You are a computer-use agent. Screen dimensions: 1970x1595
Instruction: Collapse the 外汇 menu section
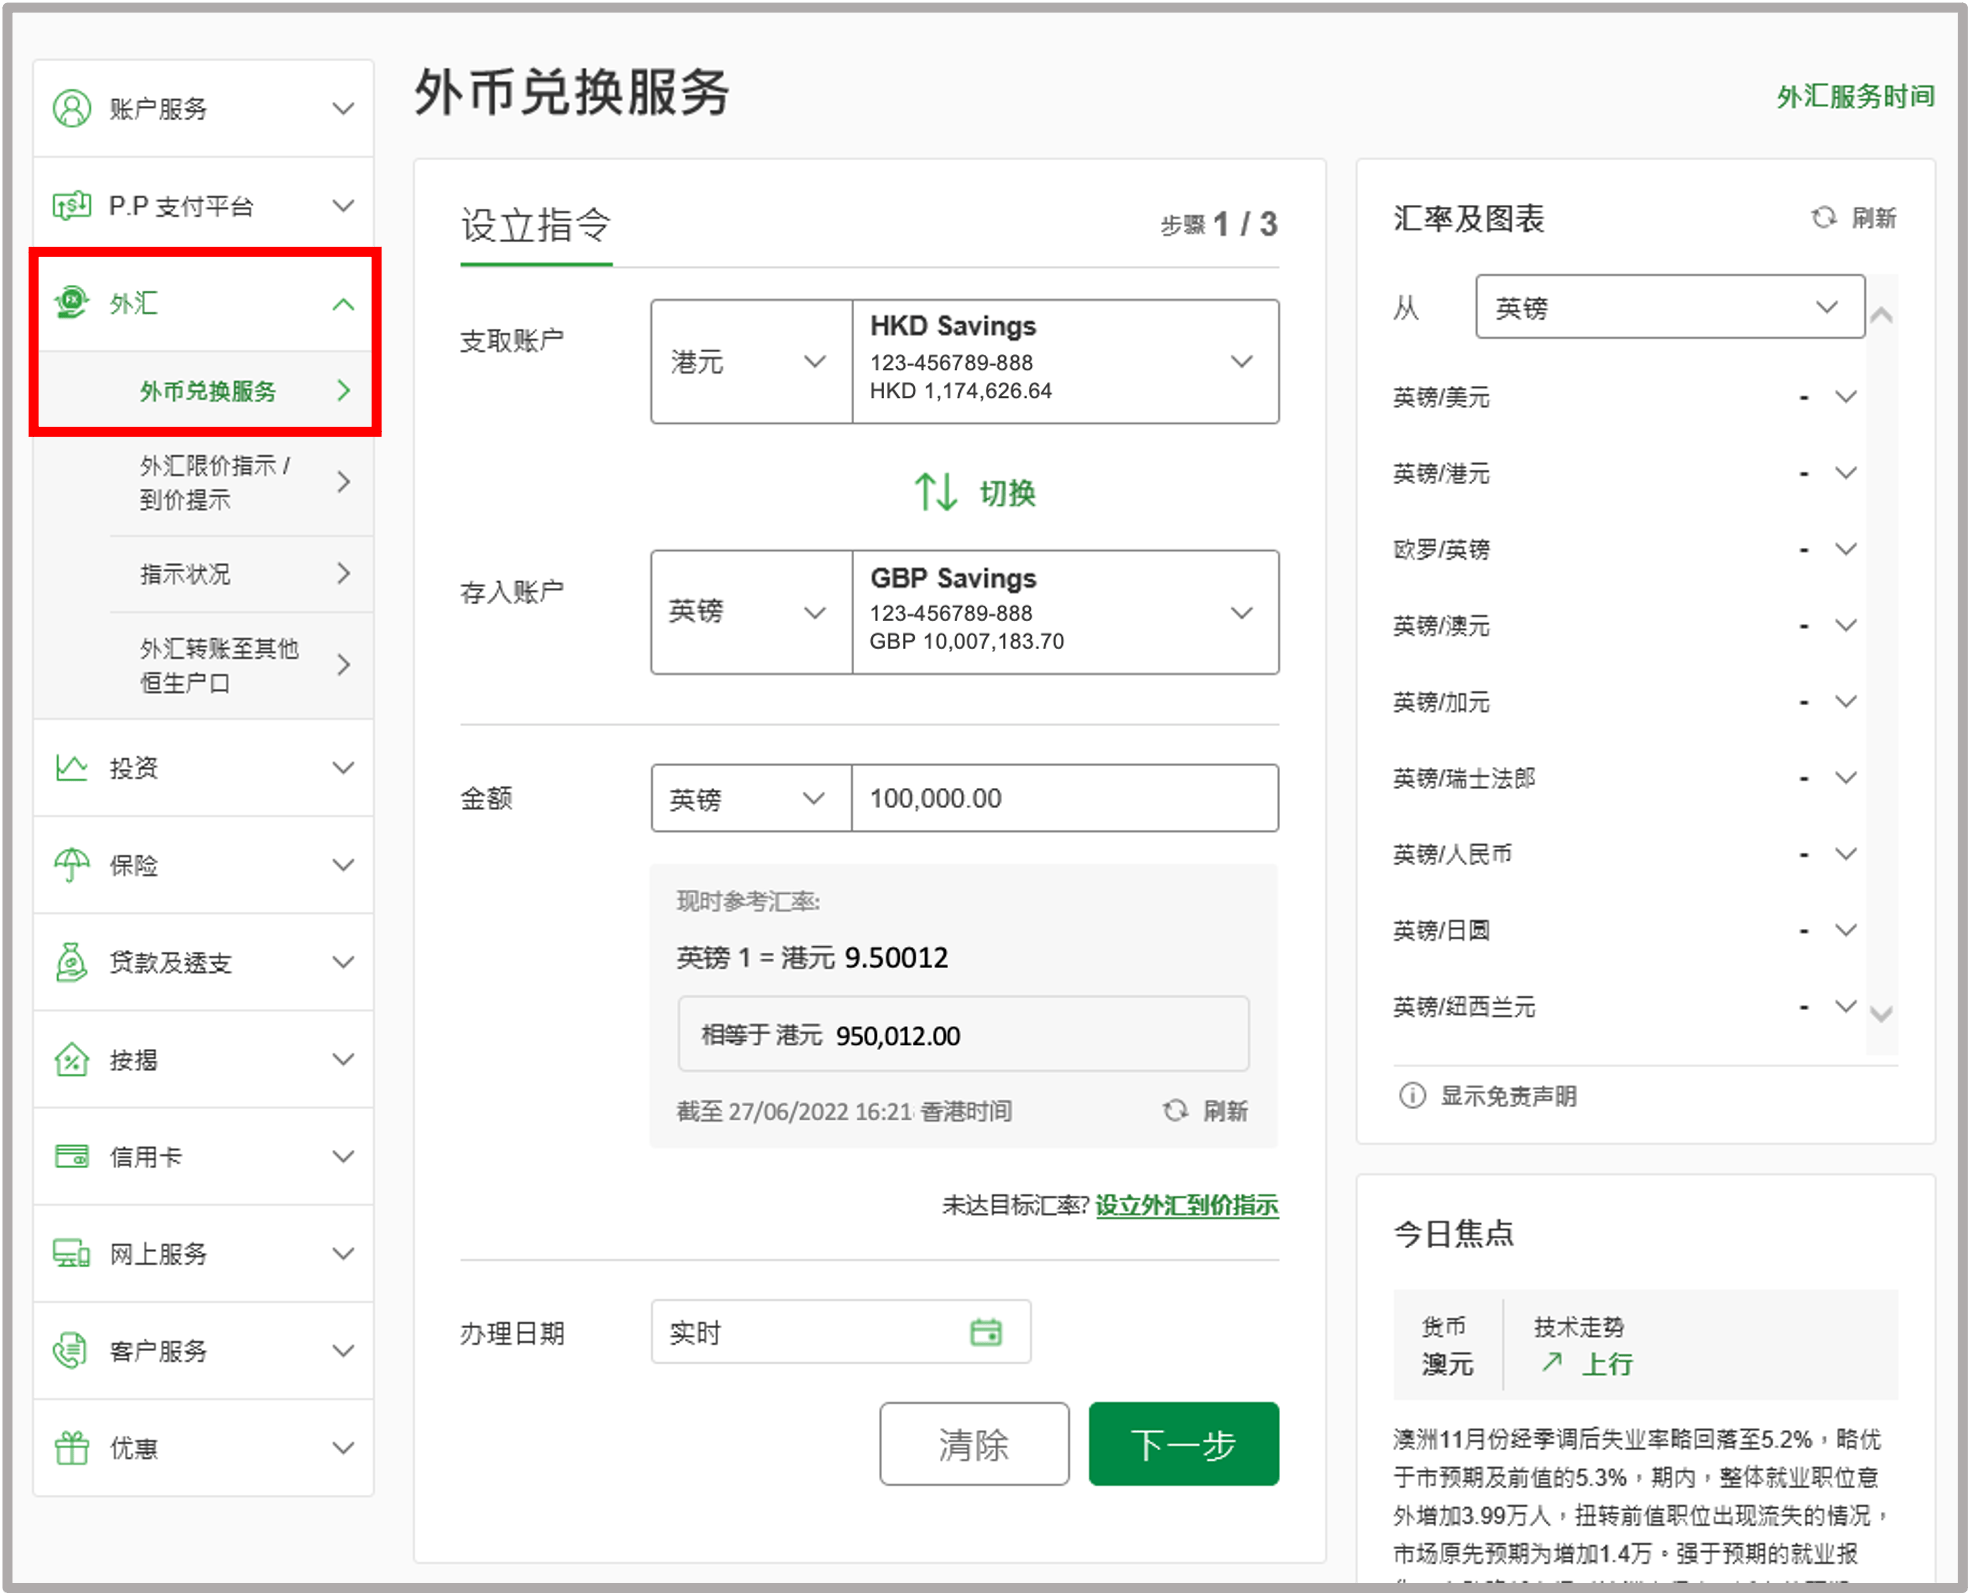pos(343,303)
